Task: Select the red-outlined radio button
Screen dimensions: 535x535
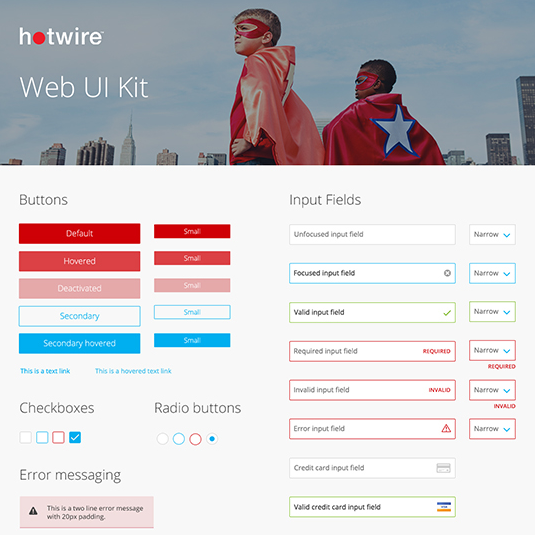Action: [195, 438]
